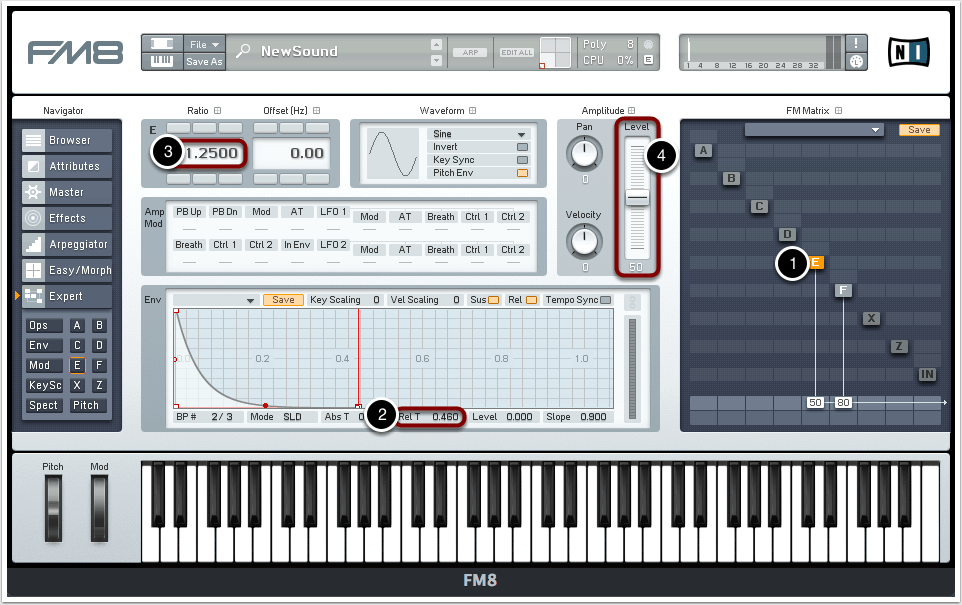Open the Spect tab in Expert panel

tap(43, 406)
